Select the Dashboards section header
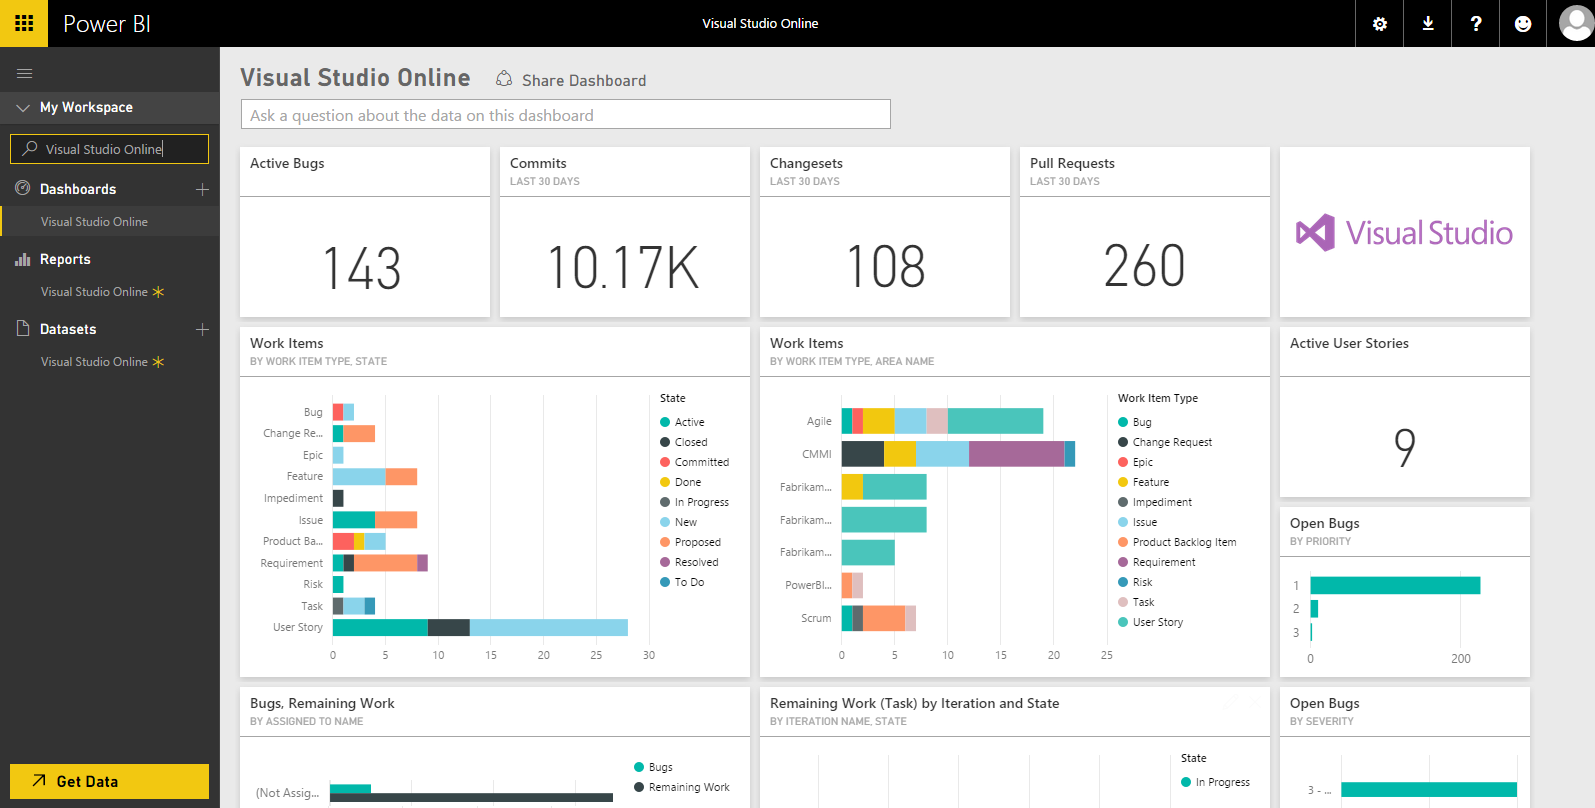The image size is (1595, 808). pyautogui.click(x=78, y=189)
